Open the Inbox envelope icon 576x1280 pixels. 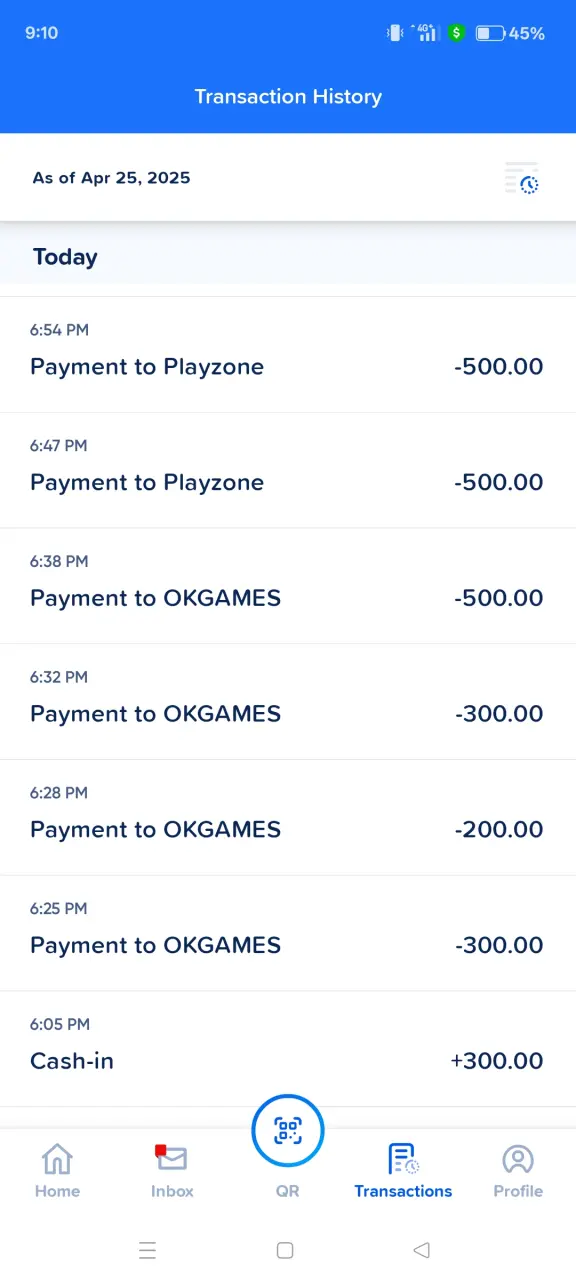point(171,1158)
